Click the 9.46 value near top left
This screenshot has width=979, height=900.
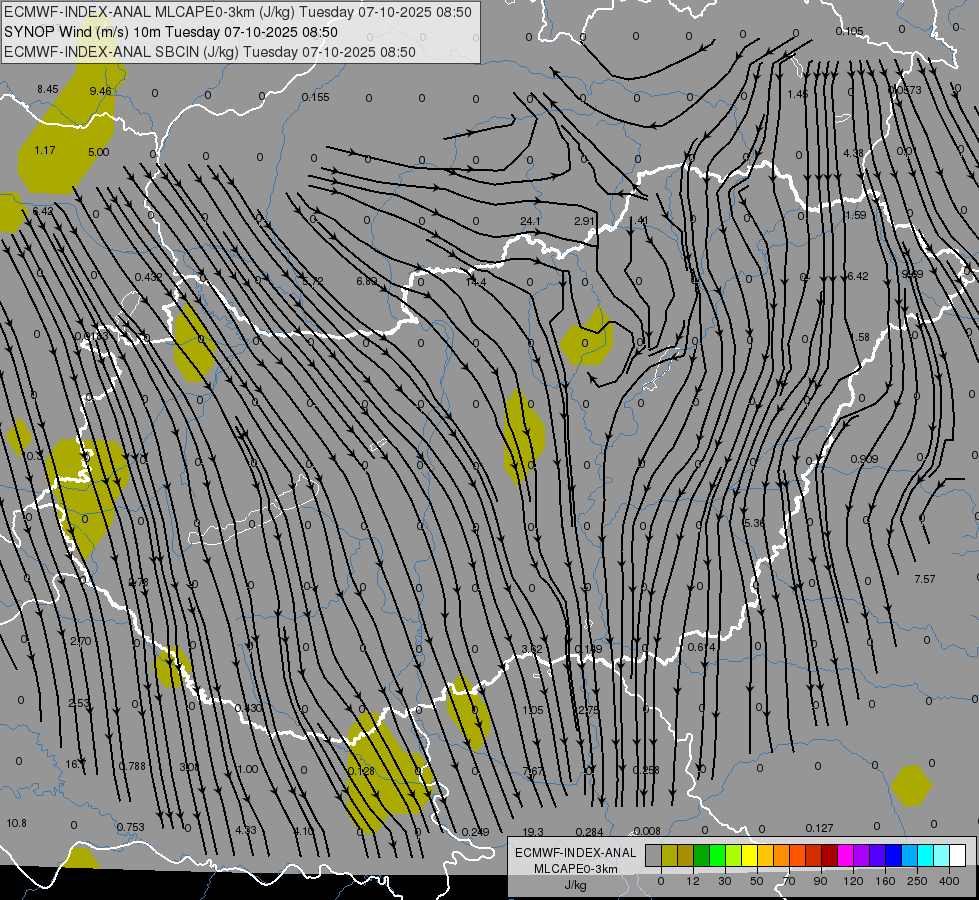click(x=100, y=91)
